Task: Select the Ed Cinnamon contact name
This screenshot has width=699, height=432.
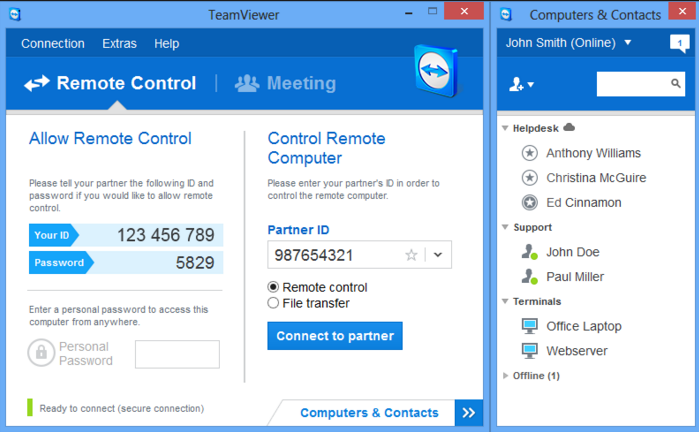Action: [584, 202]
